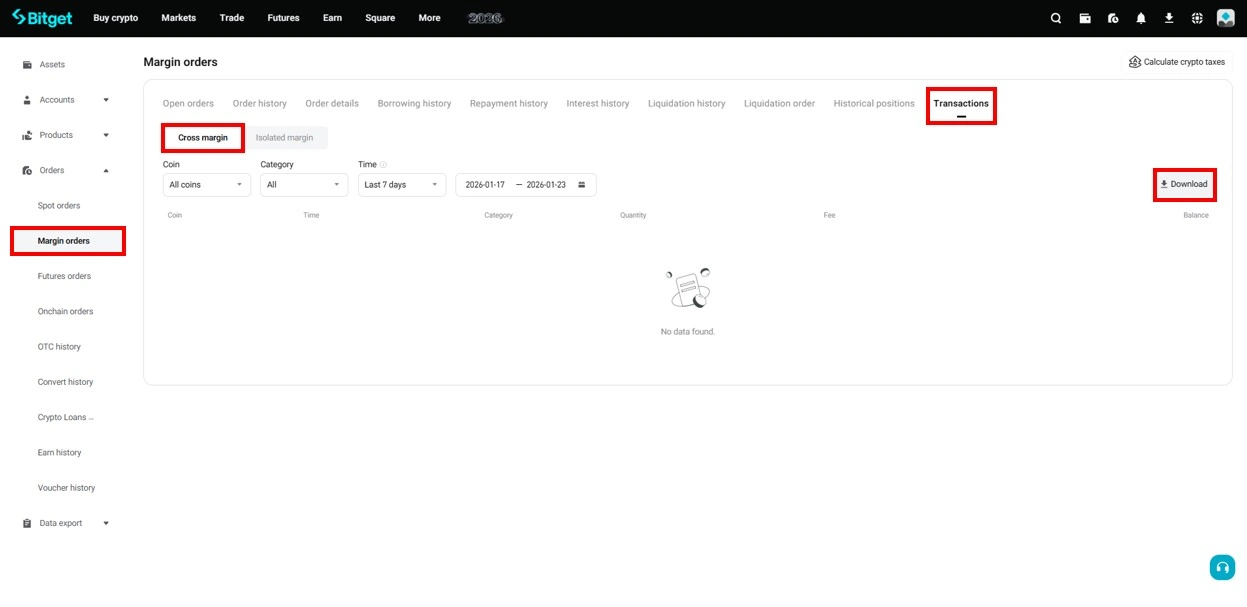This screenshot has height=607, width=1247.
Task: Expand the Products sidebar section
Action: 66,135
